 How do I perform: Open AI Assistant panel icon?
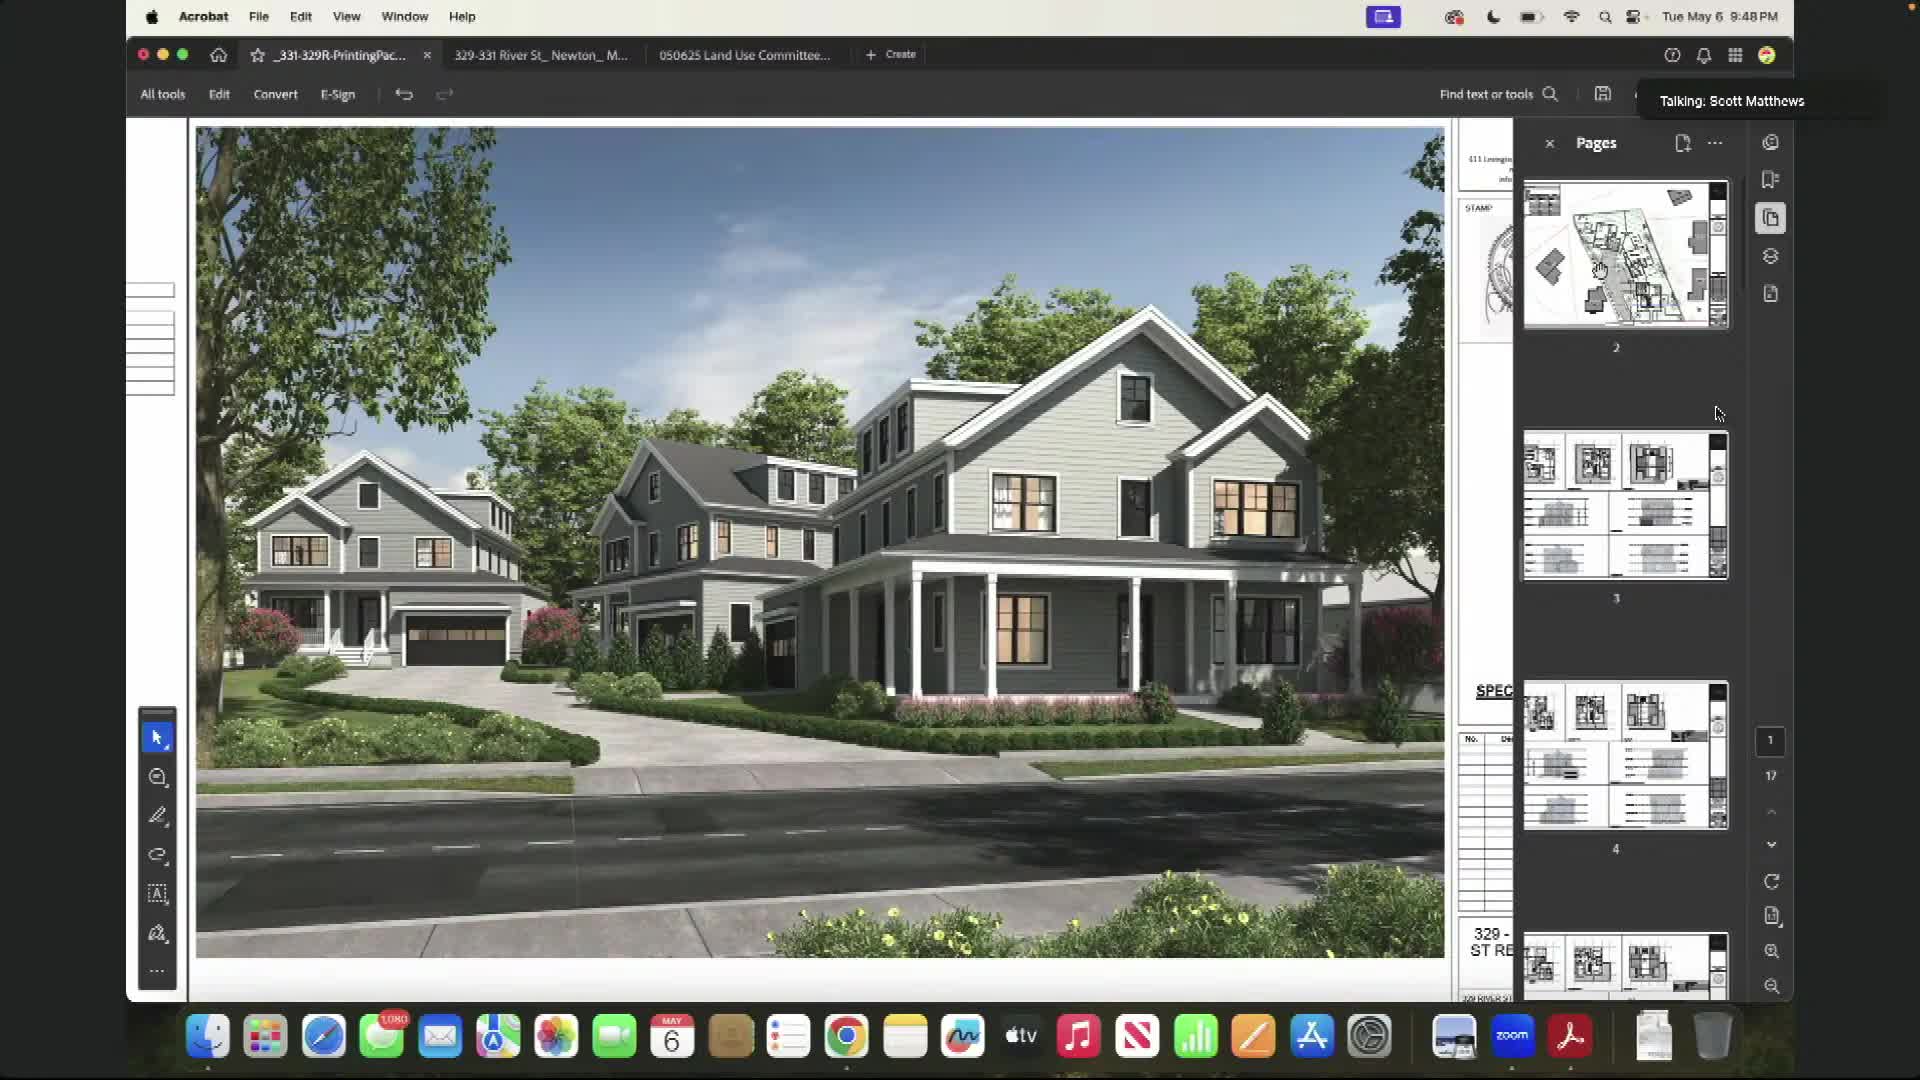tap(1771, 143)
